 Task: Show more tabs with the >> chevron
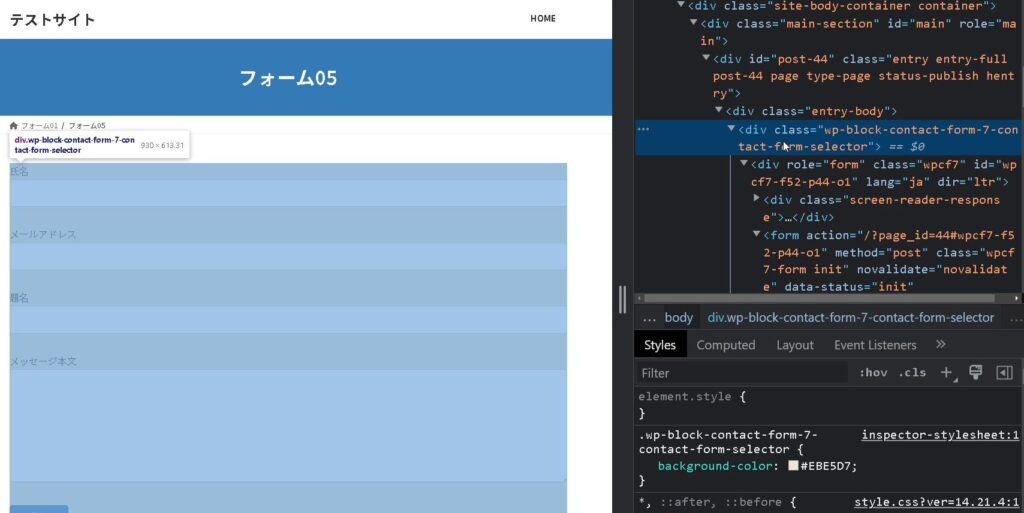pyautogui.click(x=940, y=344)
